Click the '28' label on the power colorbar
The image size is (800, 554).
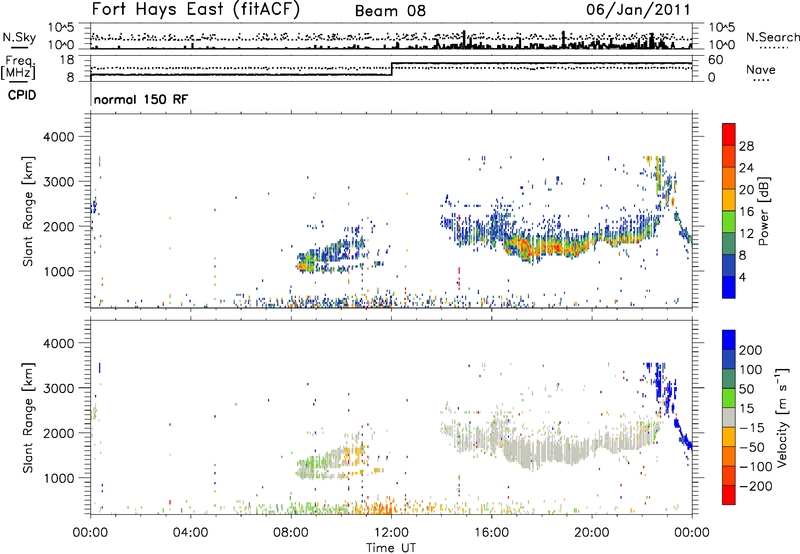click(x=746, y=146)
